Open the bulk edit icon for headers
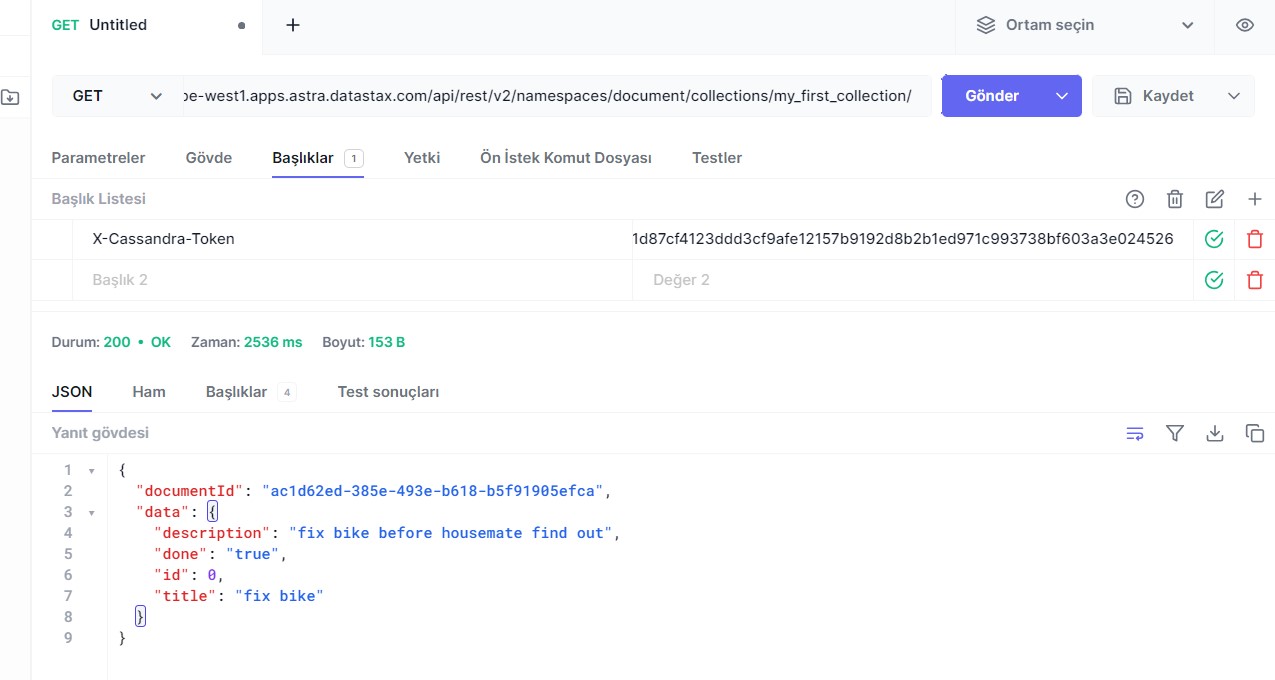 [x=1214, y=199]
